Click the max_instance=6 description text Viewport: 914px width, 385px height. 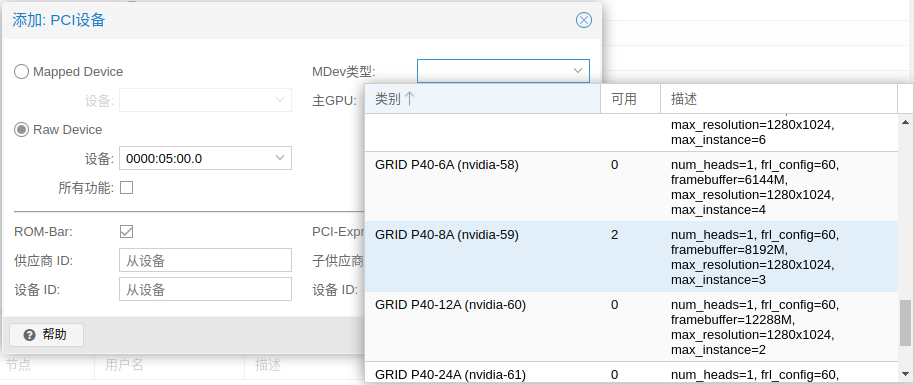(718, 139)
